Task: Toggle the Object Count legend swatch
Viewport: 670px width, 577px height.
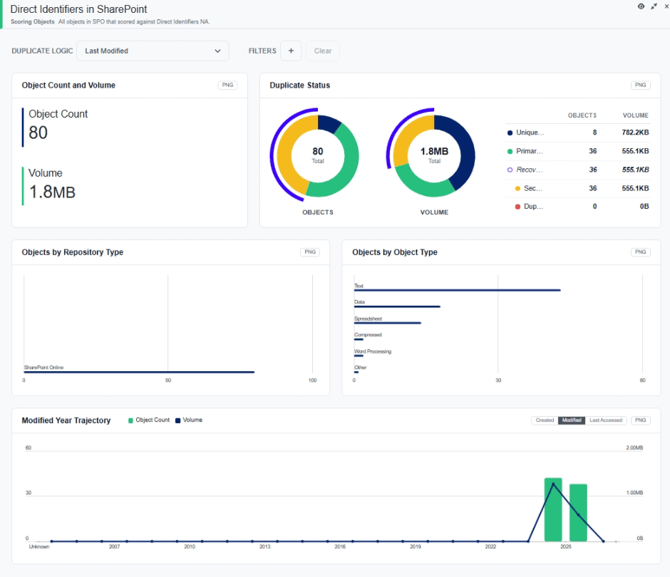Action: [131, 421]
